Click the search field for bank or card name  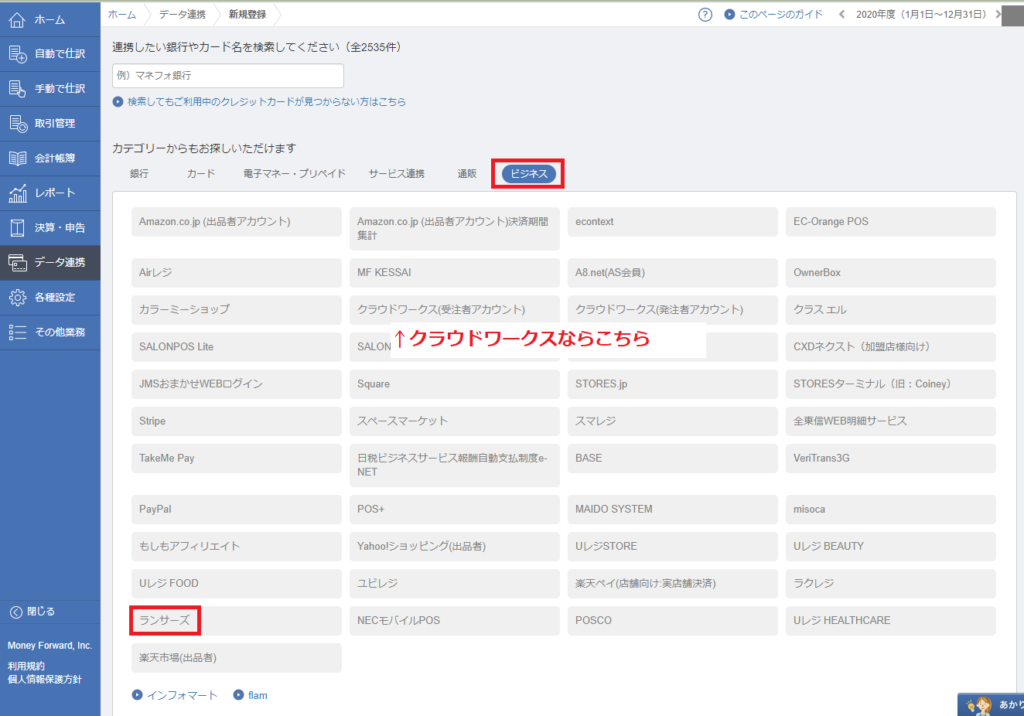(x=228, y=76)
